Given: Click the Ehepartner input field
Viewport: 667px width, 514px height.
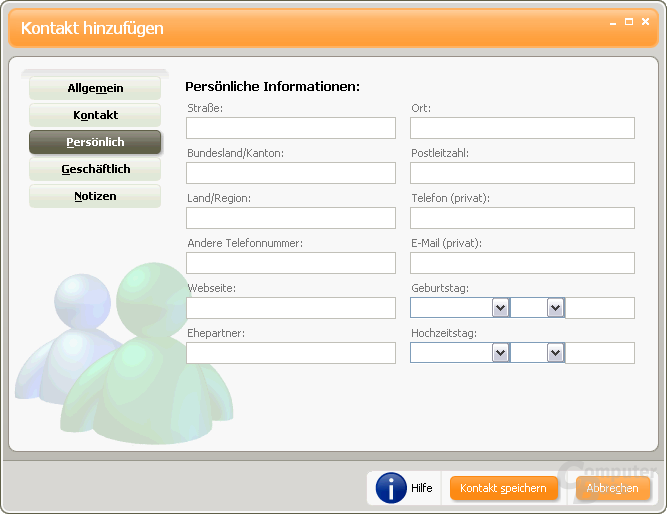Looking at the screenshot, I should click(x=291, y=353).
